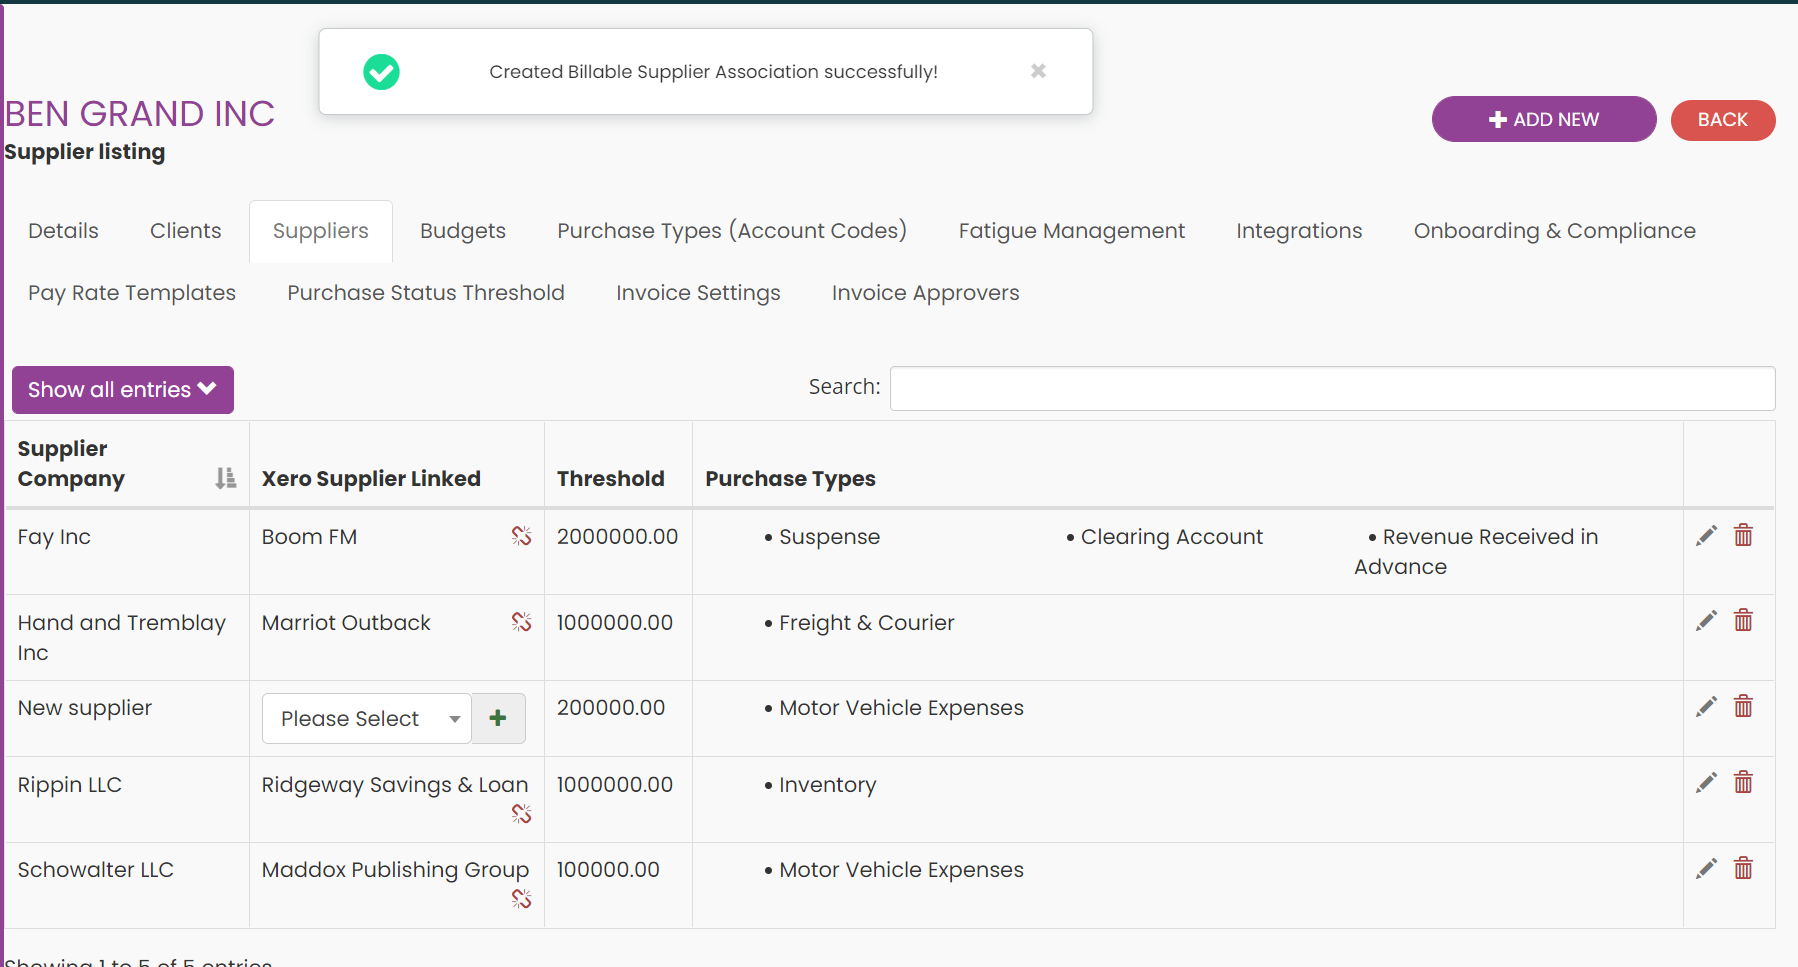Open Purchase Status Threshold tab
Image resolution: width=1798 pixels, height=967 pixels.
coord(426,293)
